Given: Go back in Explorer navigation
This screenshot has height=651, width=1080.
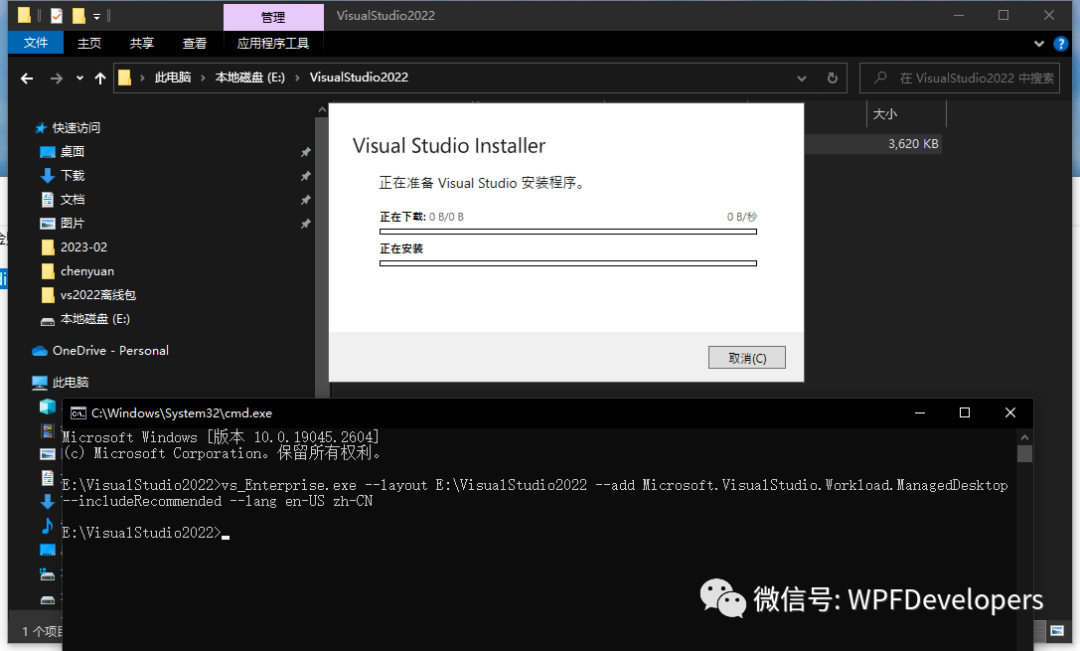Looking at the screenshot, I should (x=27, y=78).
